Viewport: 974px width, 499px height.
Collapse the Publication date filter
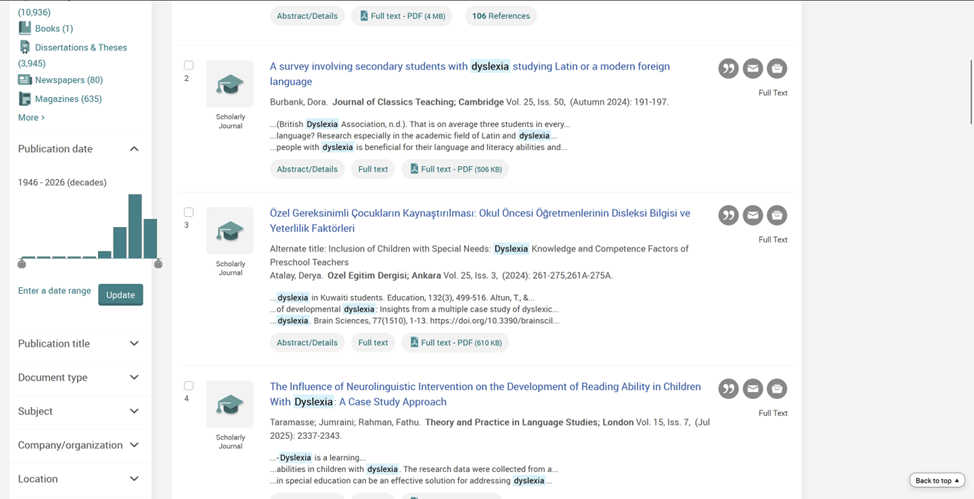click(134, 149)
